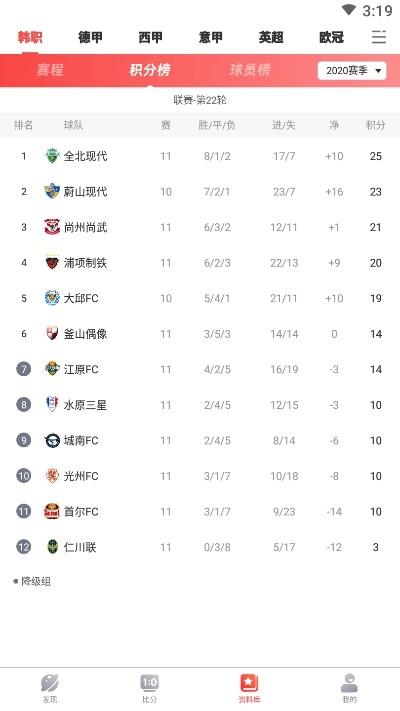Tap the rank 12 relegation badge

24,547
